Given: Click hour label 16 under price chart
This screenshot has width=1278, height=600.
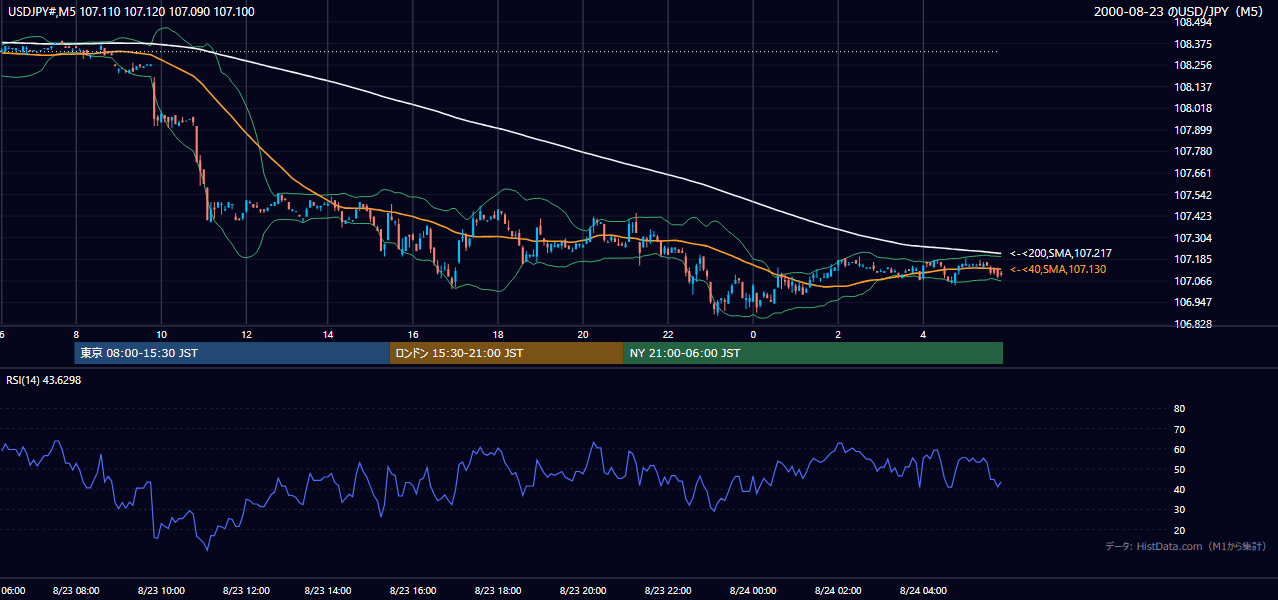Looking at the screenshot, I should pos(412,335).
